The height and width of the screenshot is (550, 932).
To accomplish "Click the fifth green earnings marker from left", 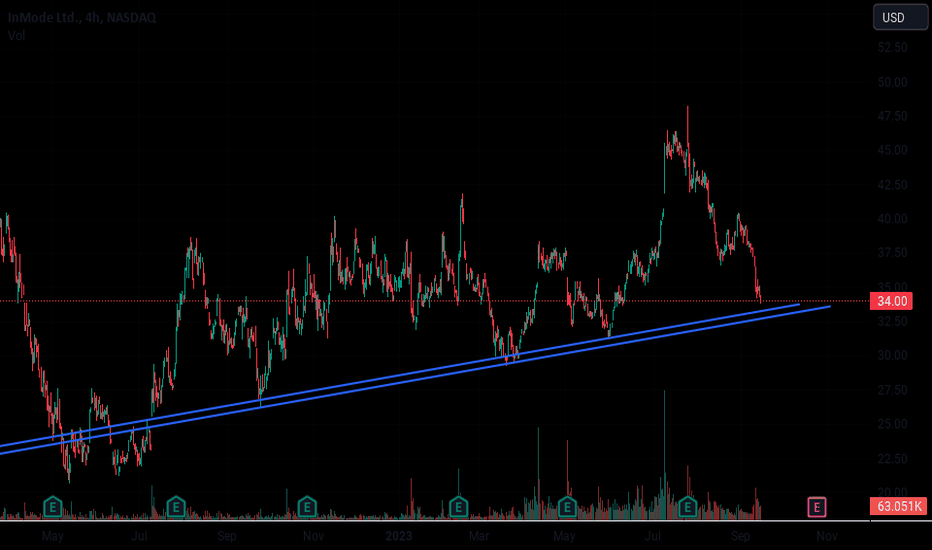I will tap(568, 507).
